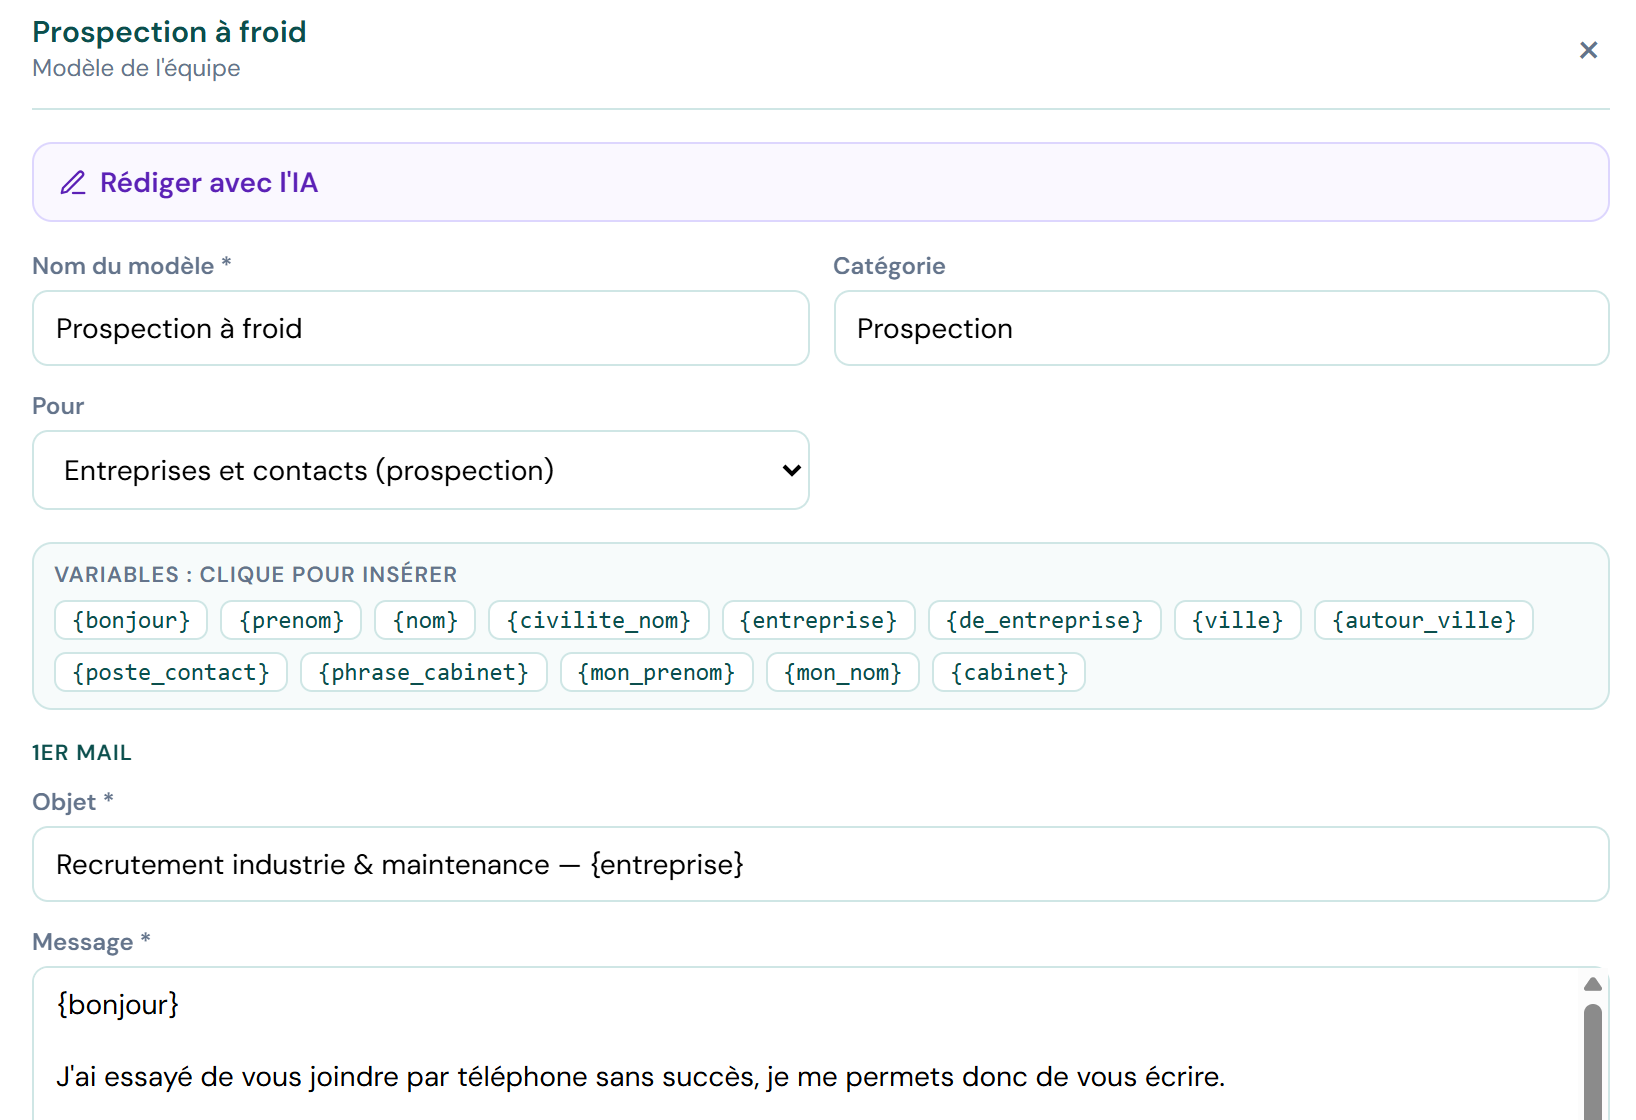Insert the {entreprise} variable chip
1636x1120 pixels.
[818, 620]
